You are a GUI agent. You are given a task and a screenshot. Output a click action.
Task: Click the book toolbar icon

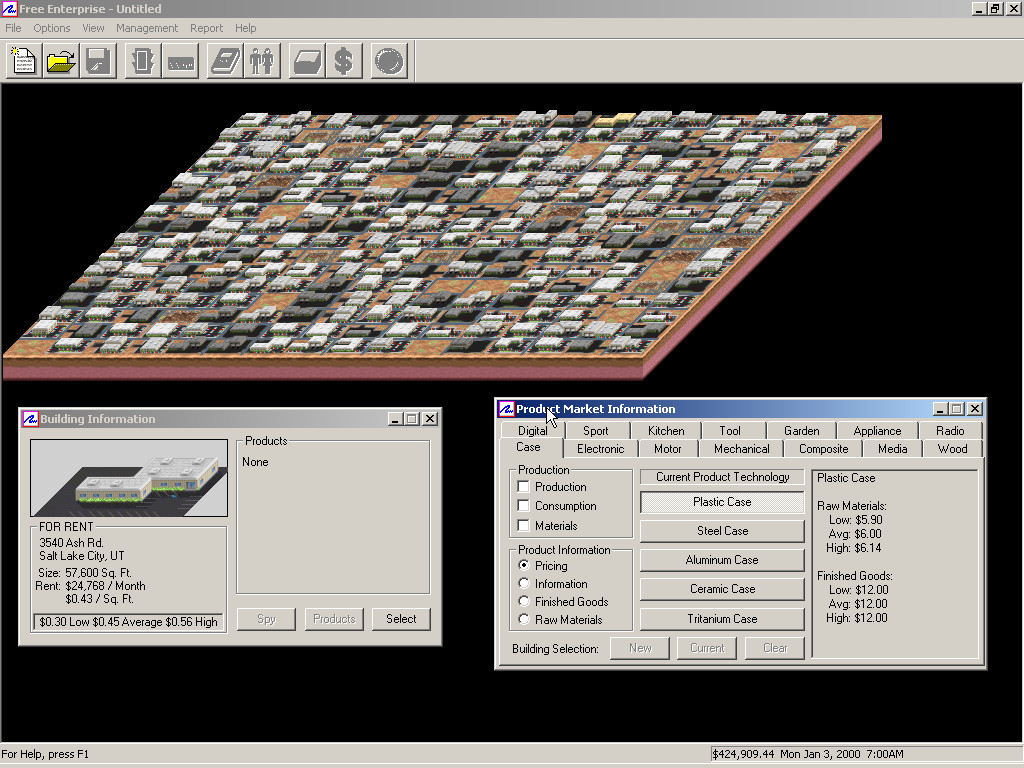[225, 61]
